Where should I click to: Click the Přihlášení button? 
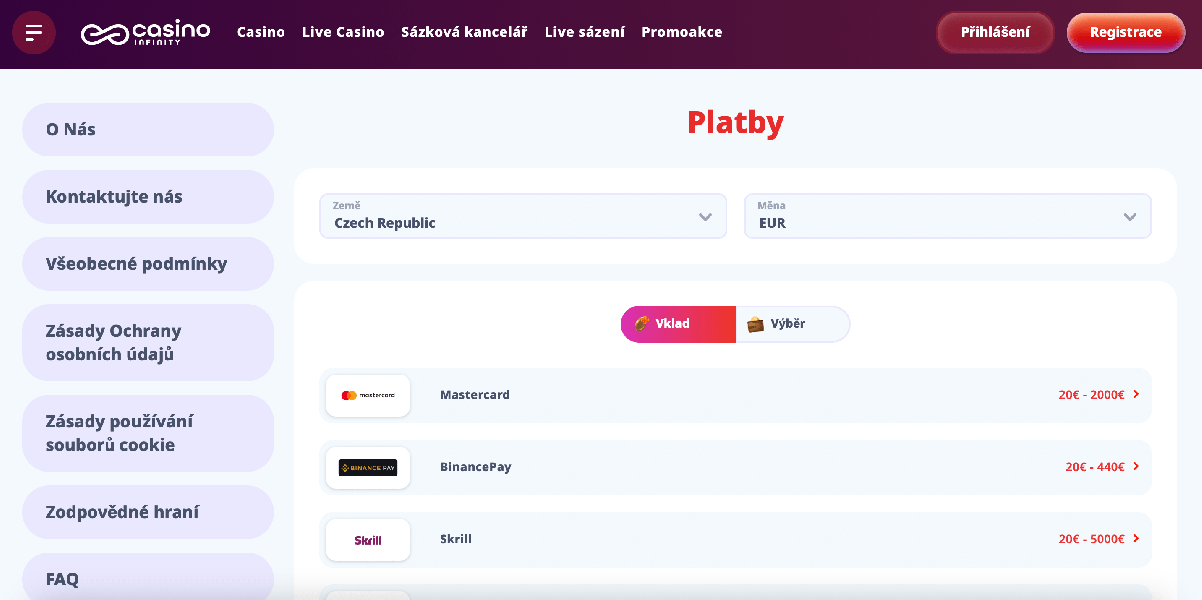[995, 32]
